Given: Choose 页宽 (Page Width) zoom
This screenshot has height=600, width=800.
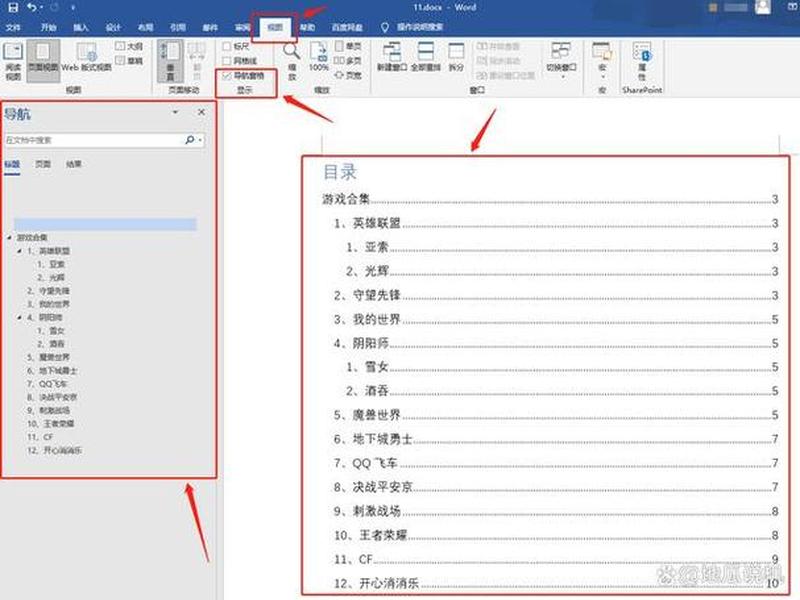Looking at the screenshot, I should coord(348,76).
